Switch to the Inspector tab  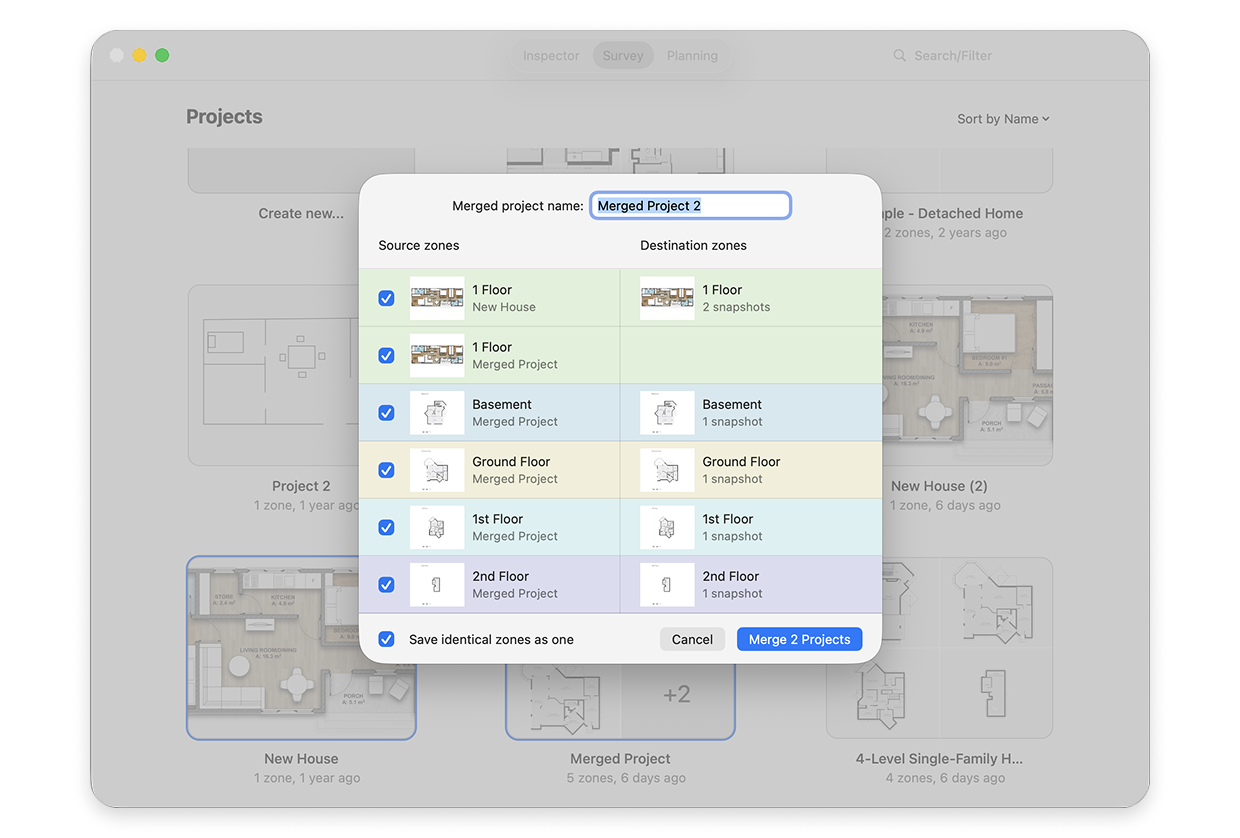click(551, 56)
